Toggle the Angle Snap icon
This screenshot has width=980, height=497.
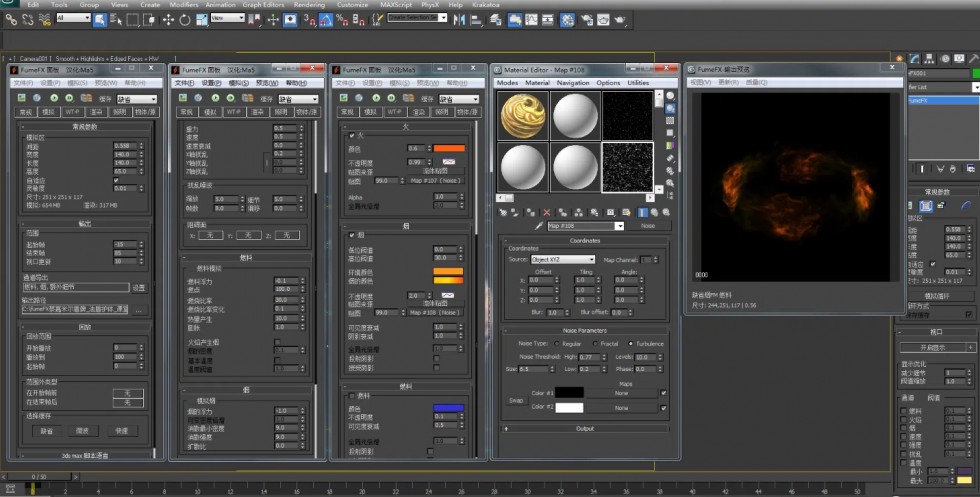326,20
